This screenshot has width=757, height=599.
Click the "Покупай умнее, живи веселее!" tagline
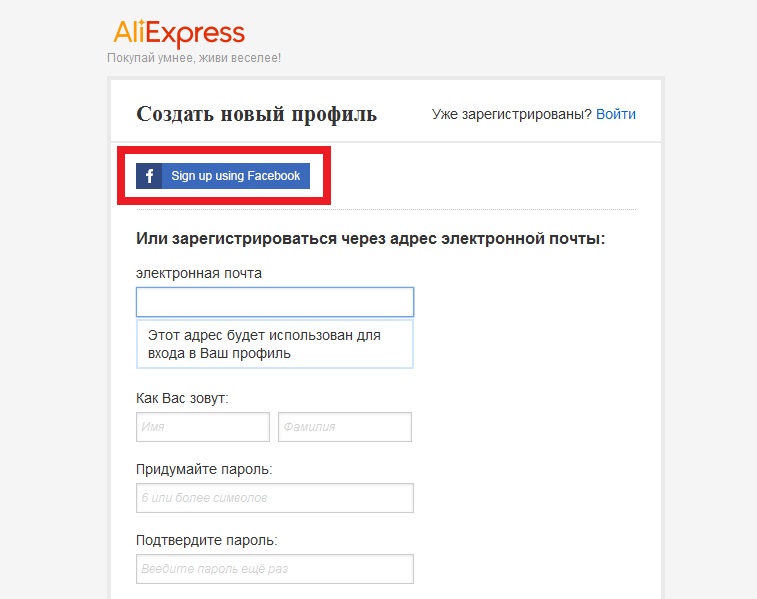pos(194,58)
